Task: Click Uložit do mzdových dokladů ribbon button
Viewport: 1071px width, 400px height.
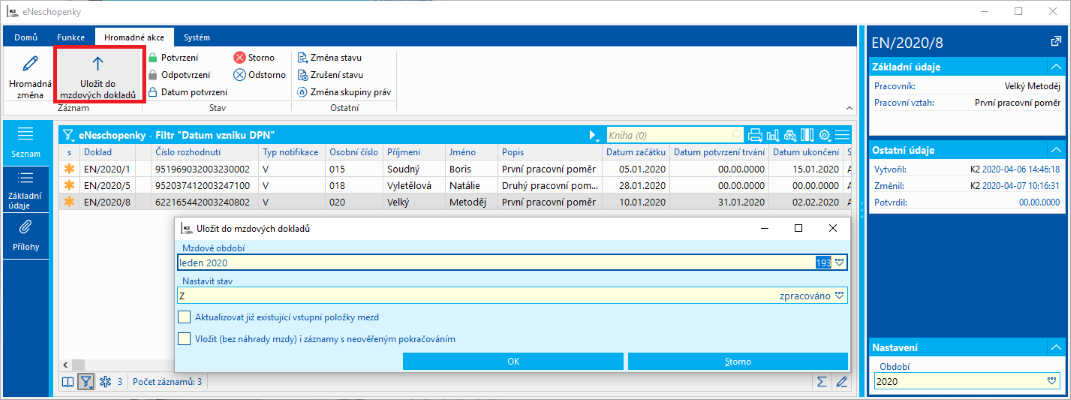Action: [x=98, y=75]
